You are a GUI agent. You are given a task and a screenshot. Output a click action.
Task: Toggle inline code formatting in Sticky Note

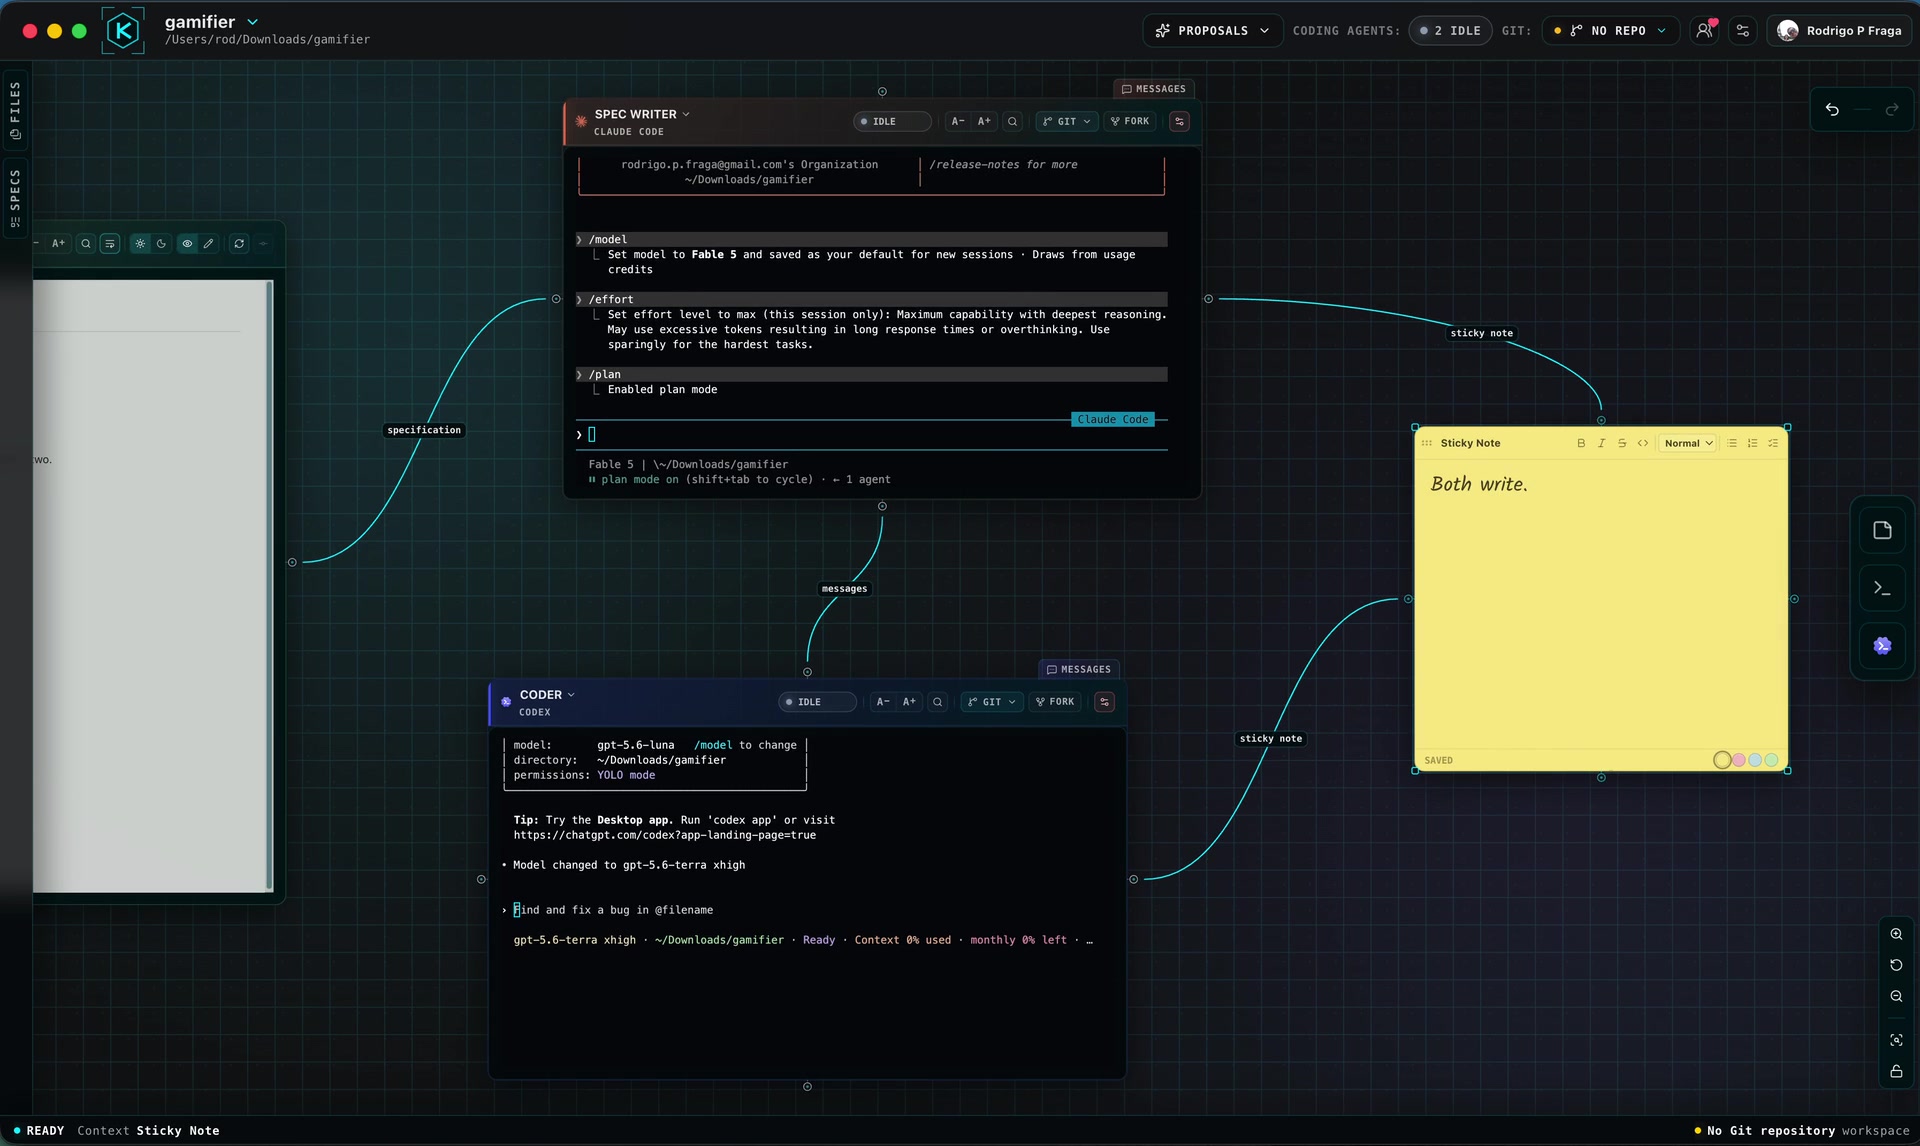1643,443
